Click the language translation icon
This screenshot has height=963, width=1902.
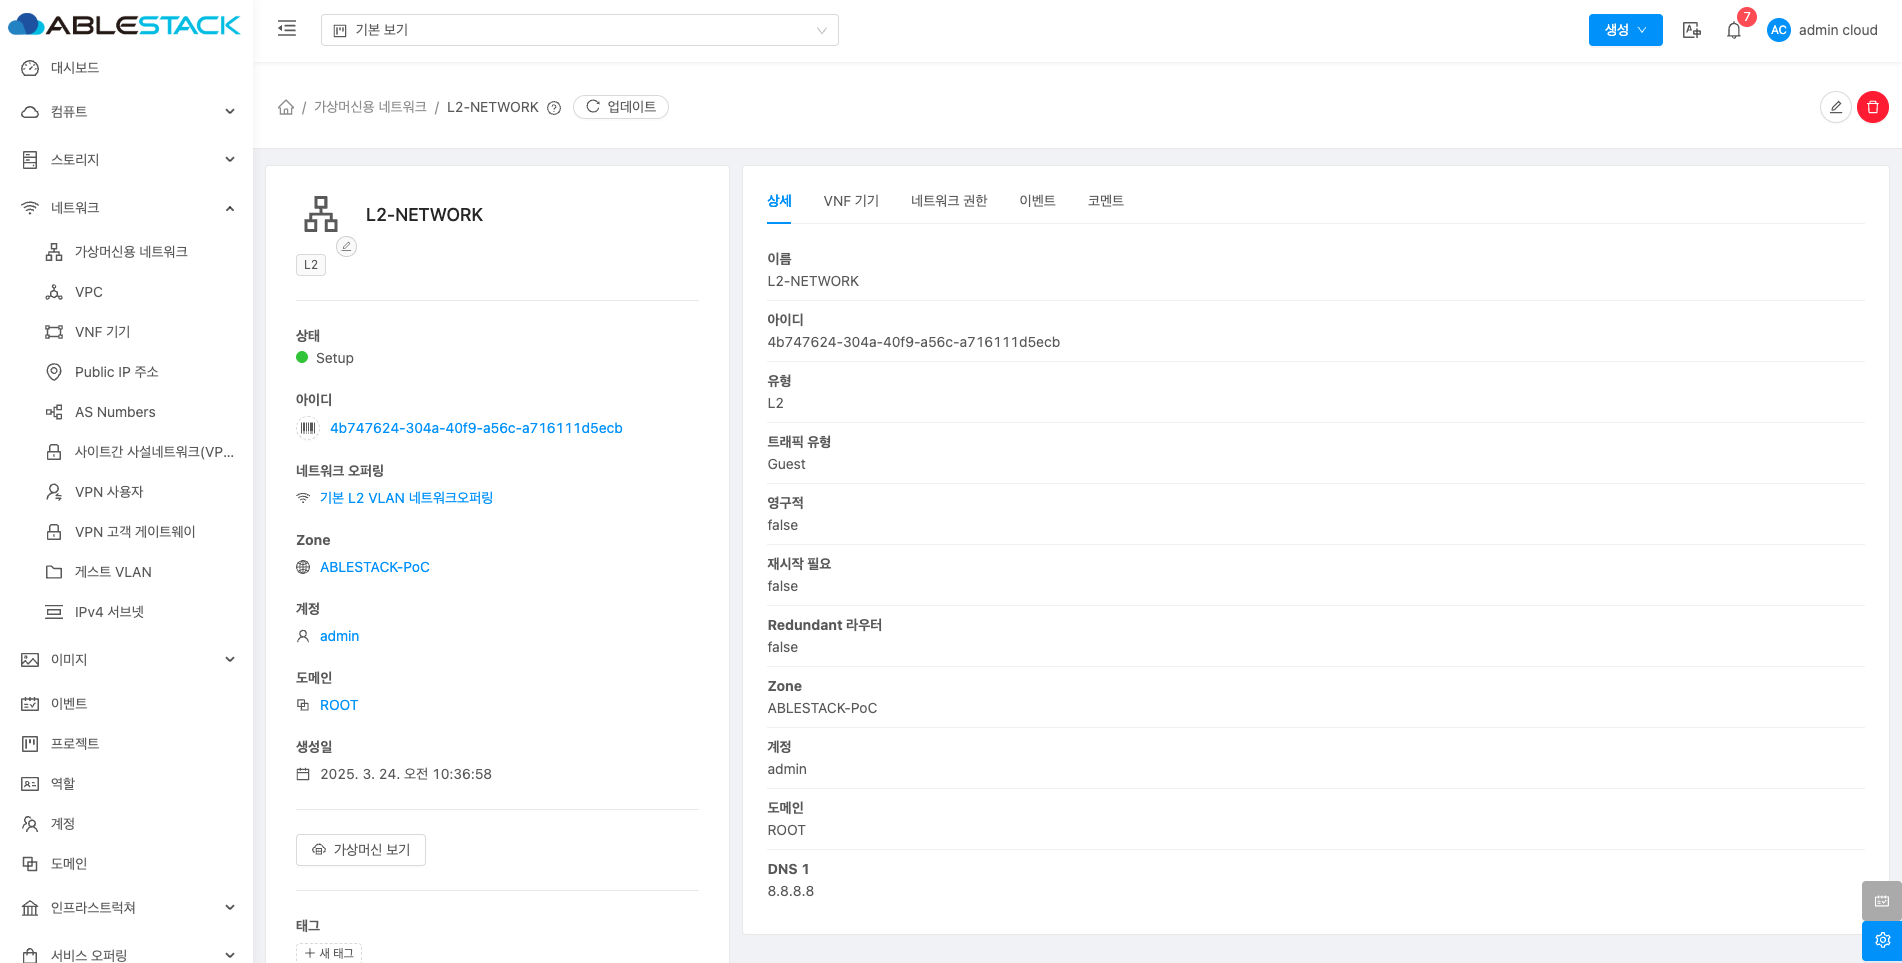click(1692, 30)
